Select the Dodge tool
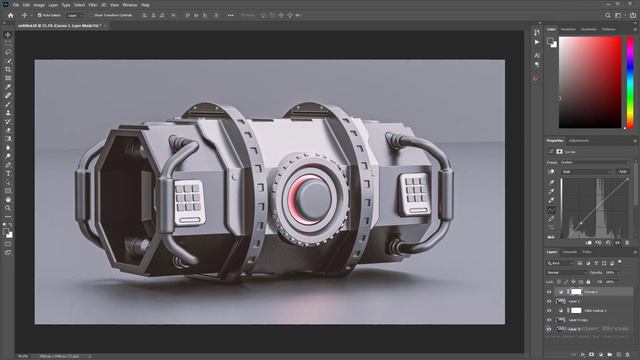Viewport: 640px width, 360px height. pos(8,156)
